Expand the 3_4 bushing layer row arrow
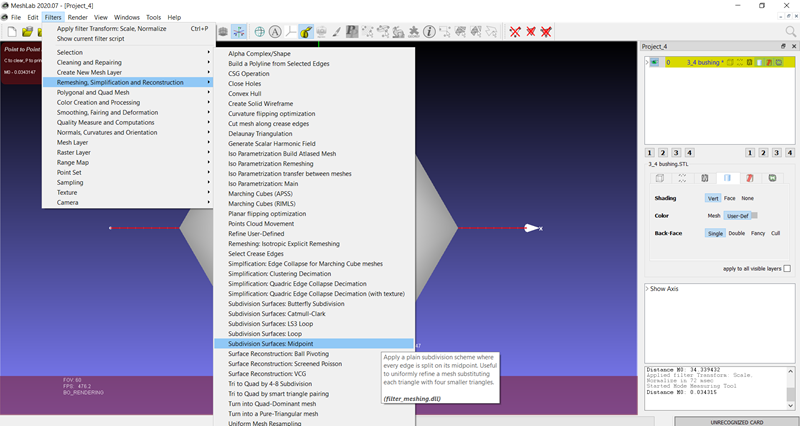Viewport: 800px width, 426px height. (x=647, y=62)
